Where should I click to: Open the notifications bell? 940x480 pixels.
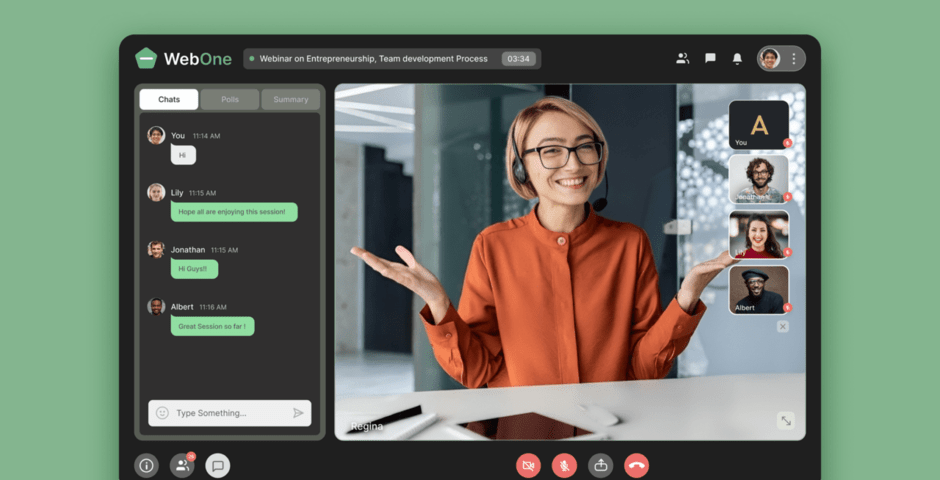[737, 59]
